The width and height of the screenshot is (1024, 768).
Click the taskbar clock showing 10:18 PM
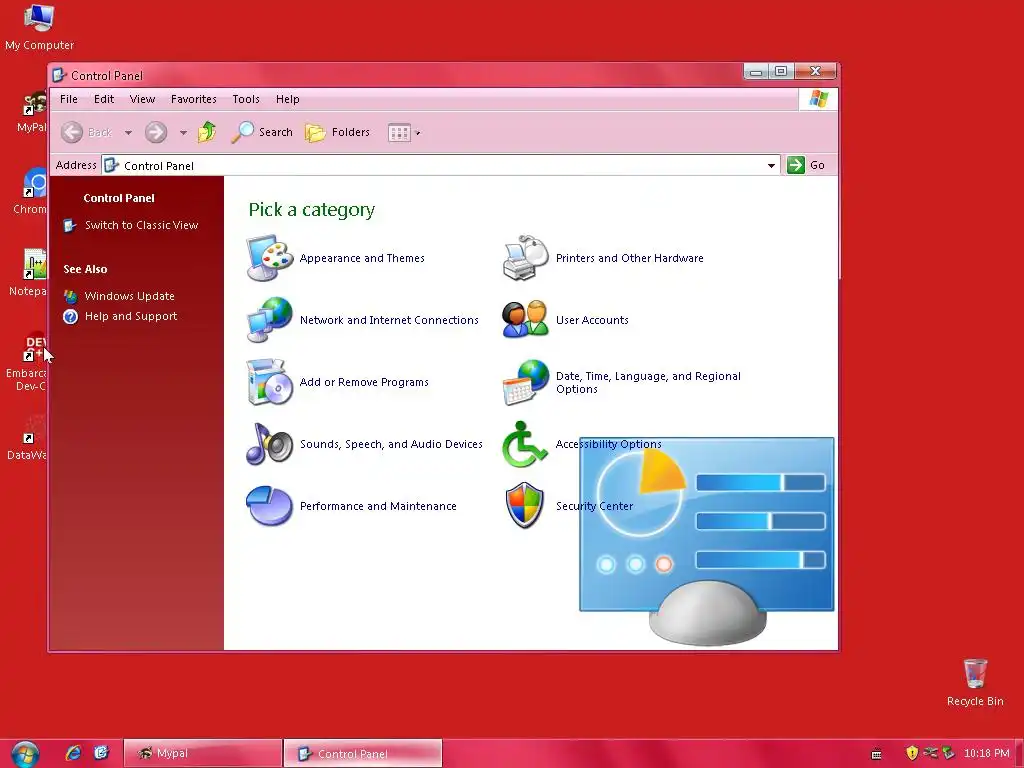click(x=986, y=754)
